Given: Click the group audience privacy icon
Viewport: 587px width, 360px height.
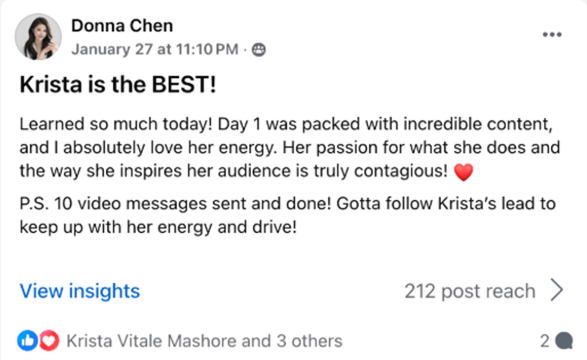Looking at the screenshot, I should pyautogui.click(x=259, y=50).
